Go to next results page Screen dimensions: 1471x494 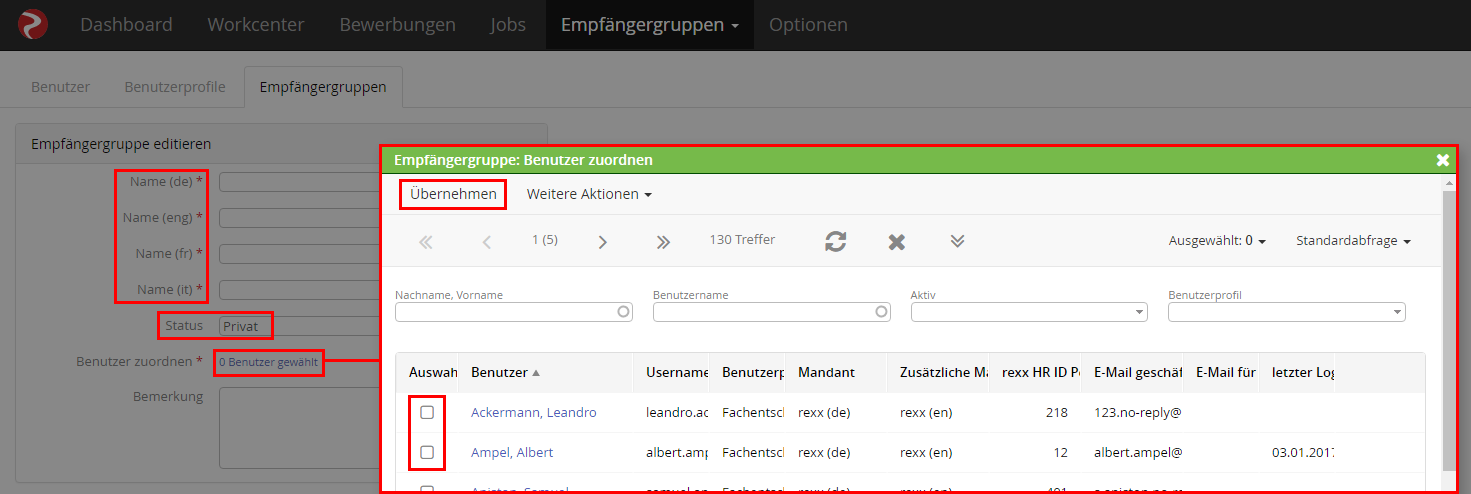pos(603,241)
